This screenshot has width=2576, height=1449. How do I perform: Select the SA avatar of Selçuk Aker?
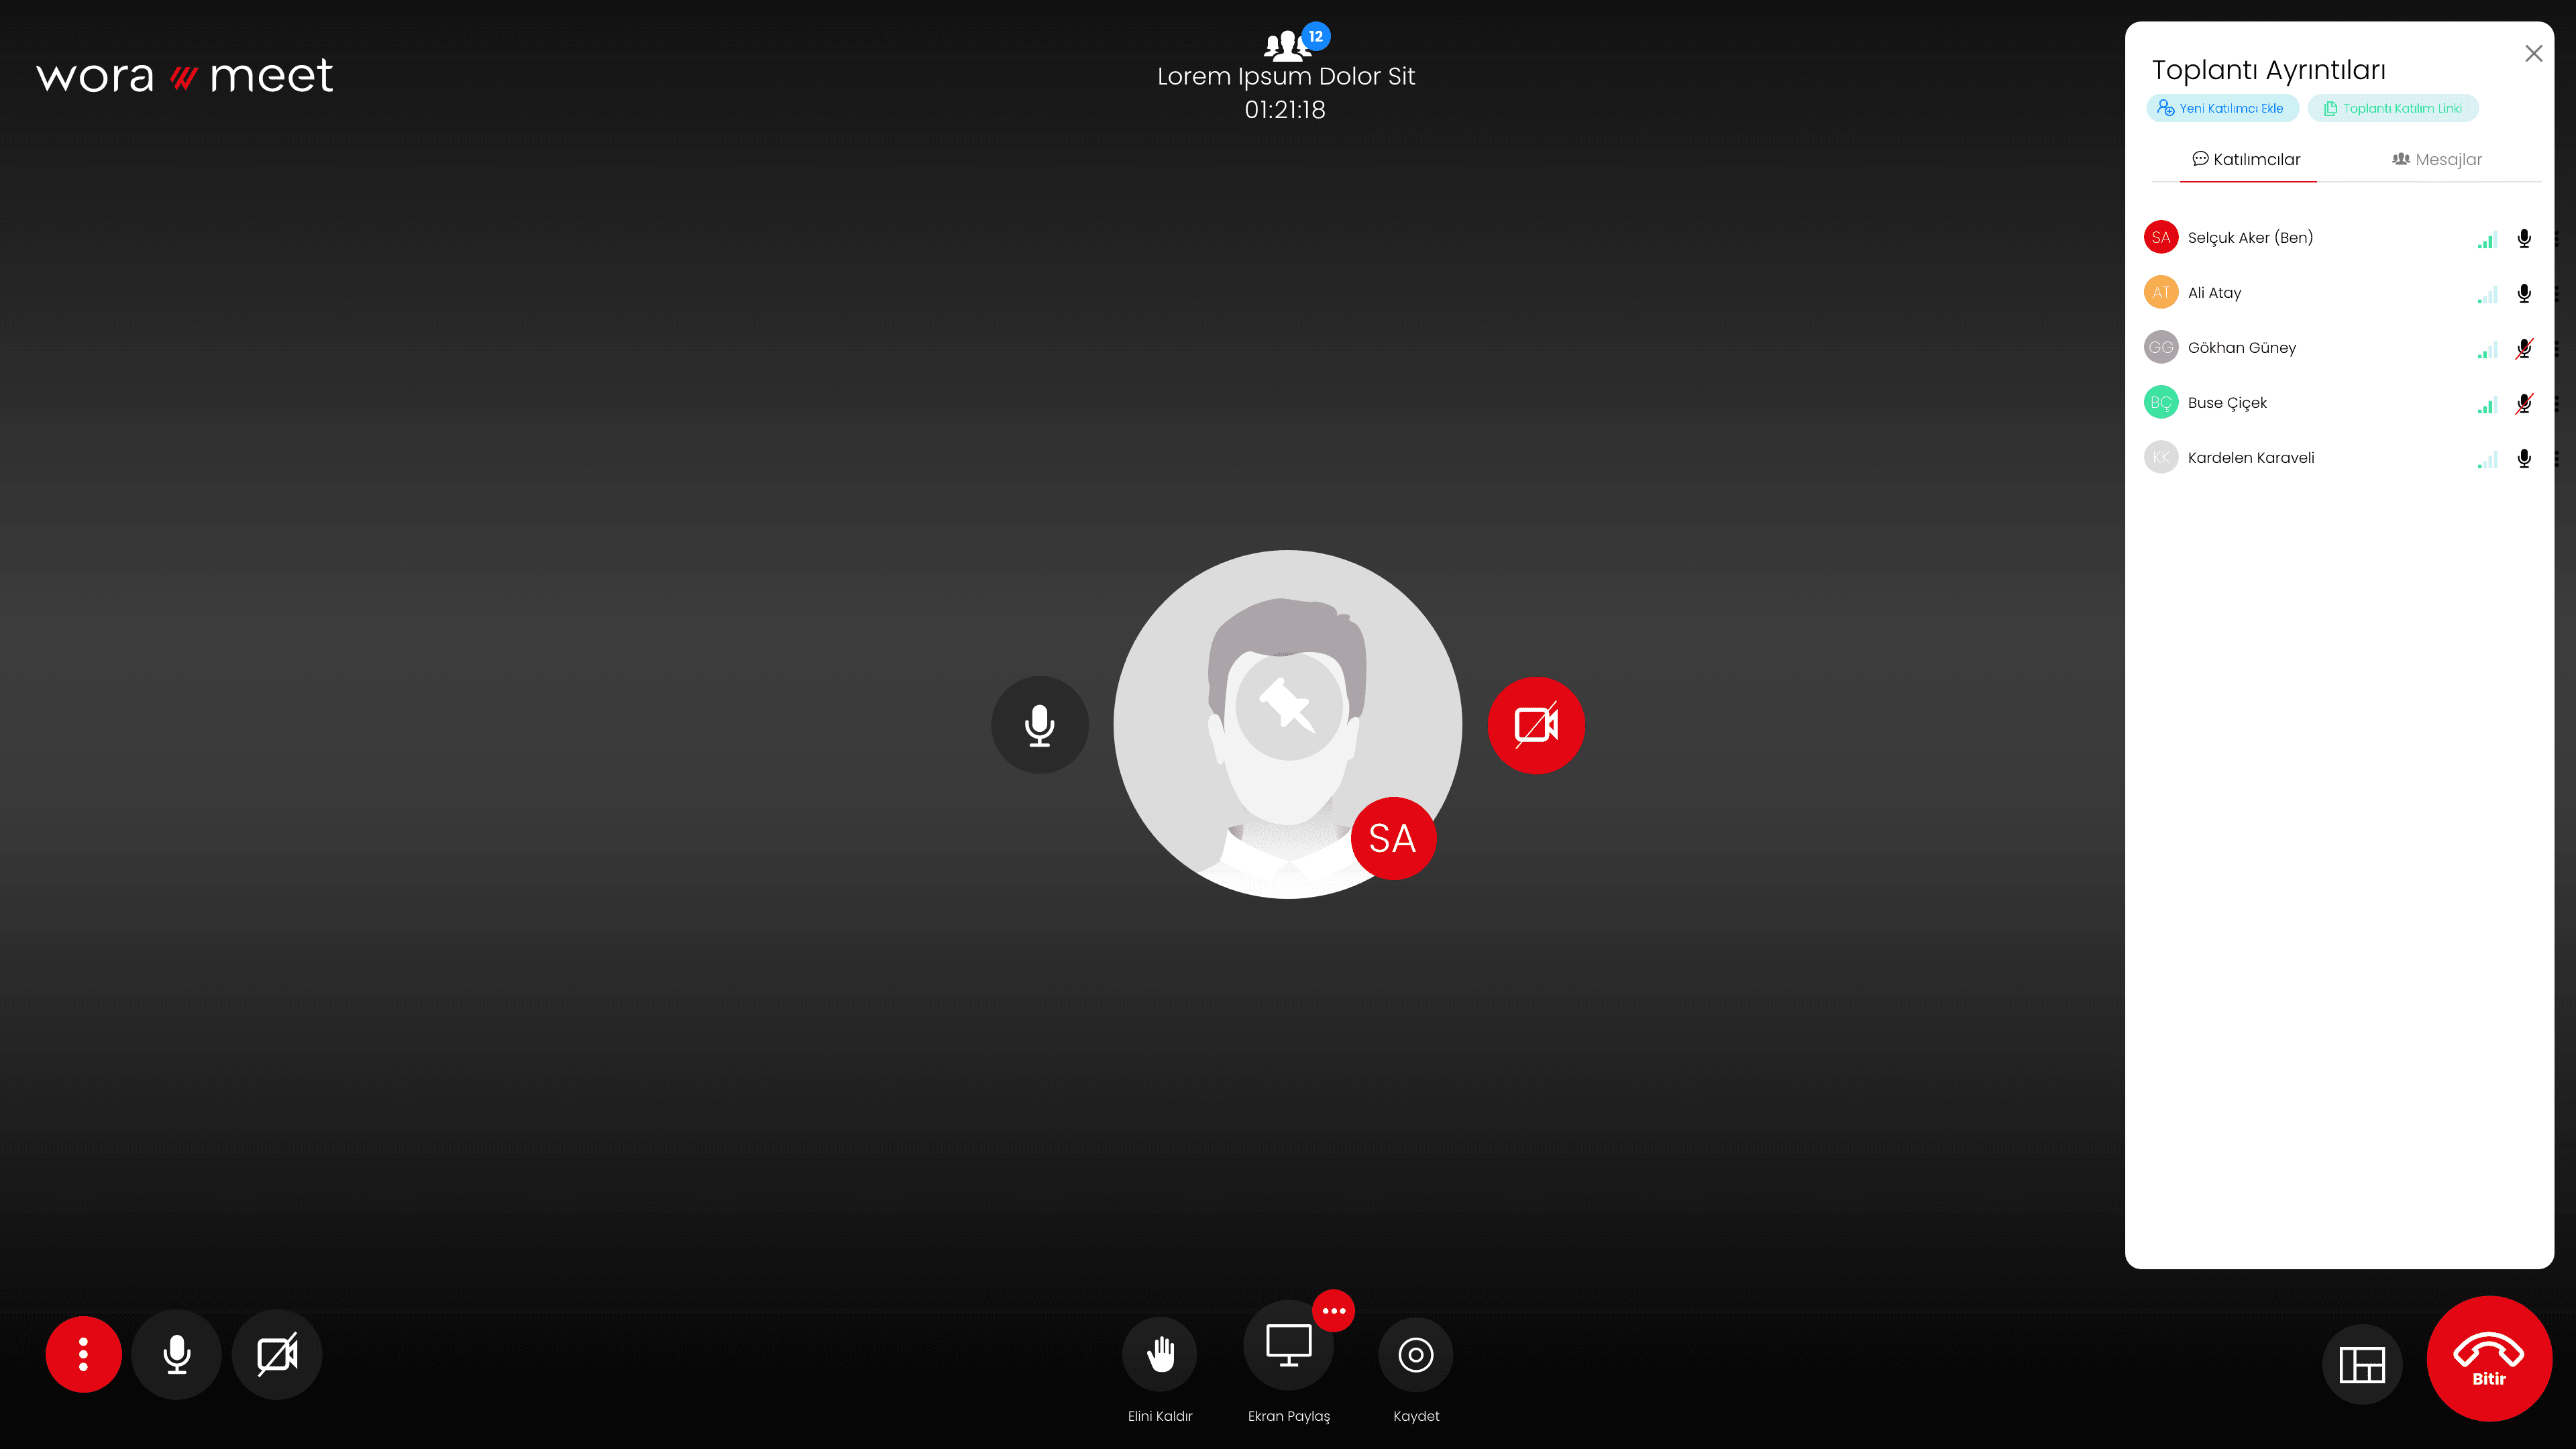click(2161, 237)
